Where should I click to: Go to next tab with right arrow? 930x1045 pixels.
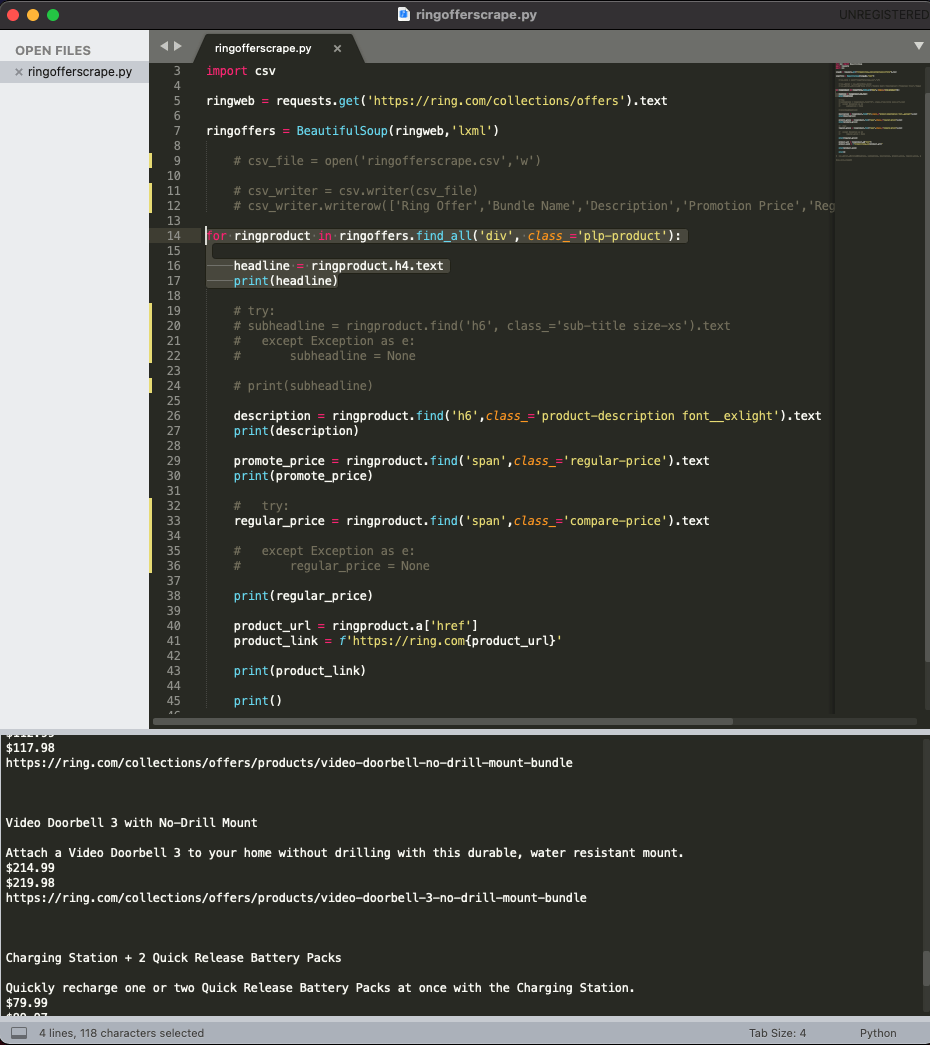(x=178, y=46)
